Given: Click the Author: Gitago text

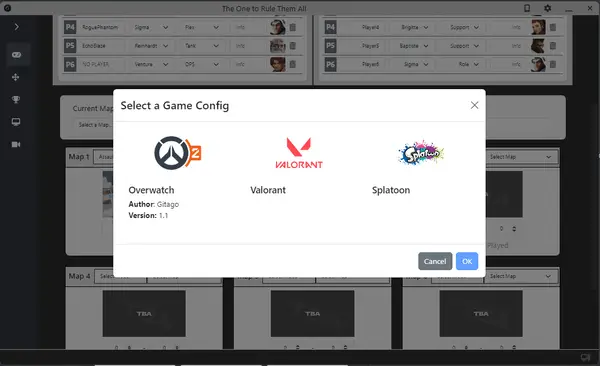Looking at the screenshot, I should click(x=153, y=204).
